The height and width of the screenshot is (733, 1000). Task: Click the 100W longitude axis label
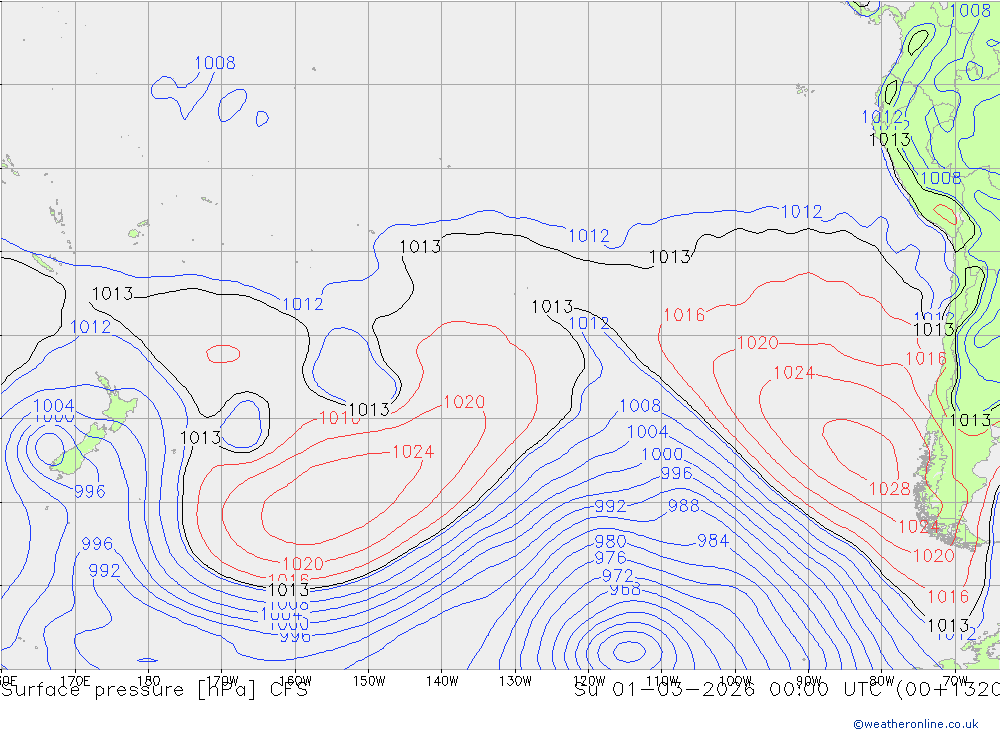point(735,680)
